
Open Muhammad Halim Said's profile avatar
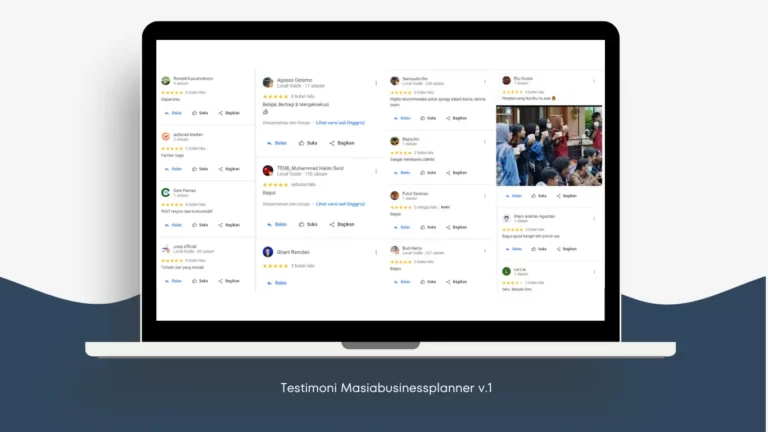(x=267, y=170)
